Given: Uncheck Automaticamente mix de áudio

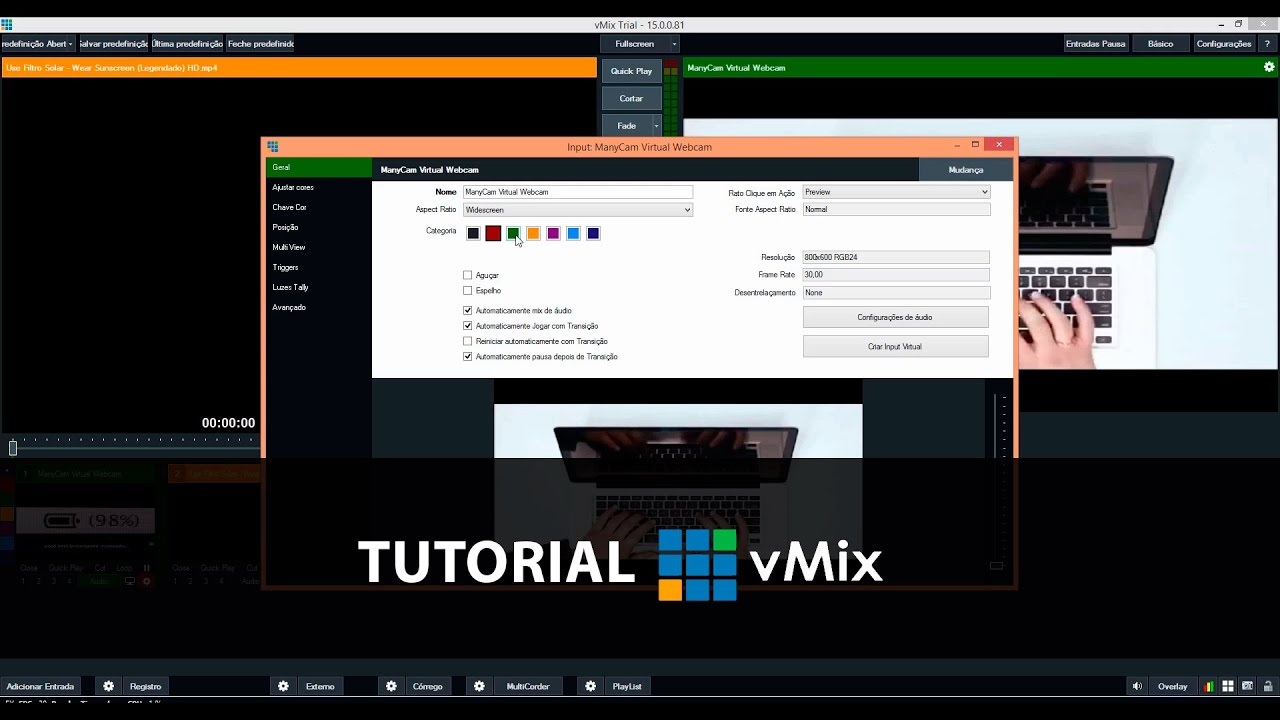Looking at the screenshot, I should [468, 311].
